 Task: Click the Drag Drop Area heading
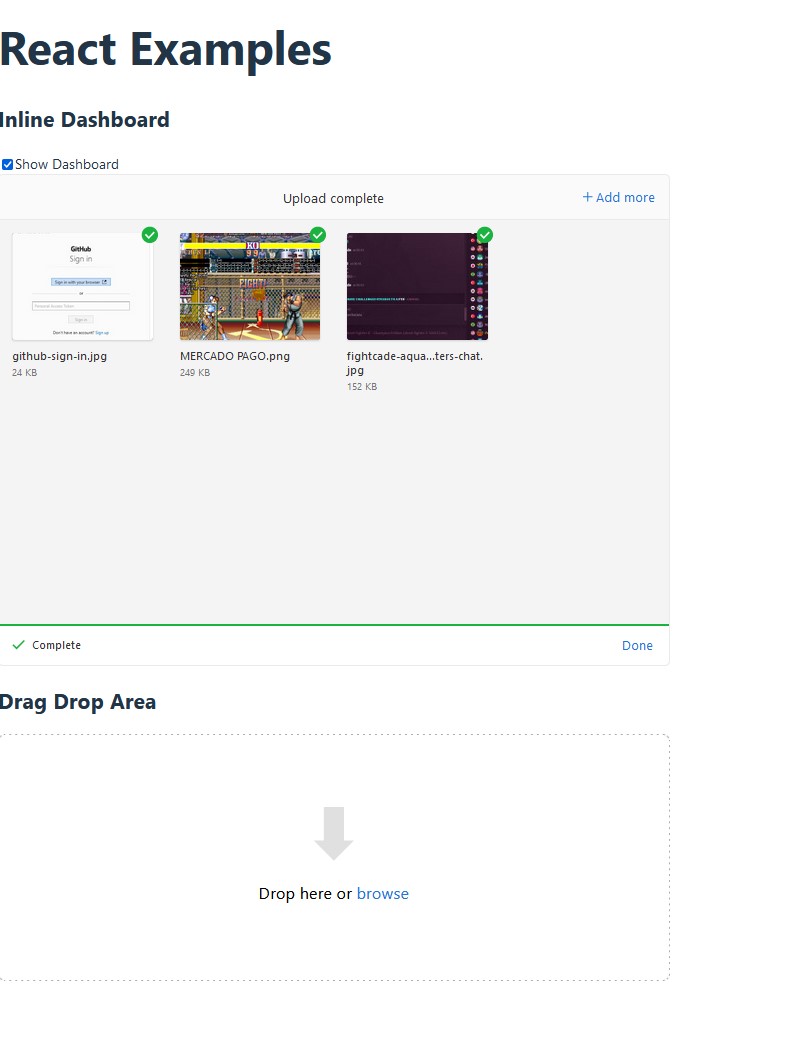click(x=77, y=702)
